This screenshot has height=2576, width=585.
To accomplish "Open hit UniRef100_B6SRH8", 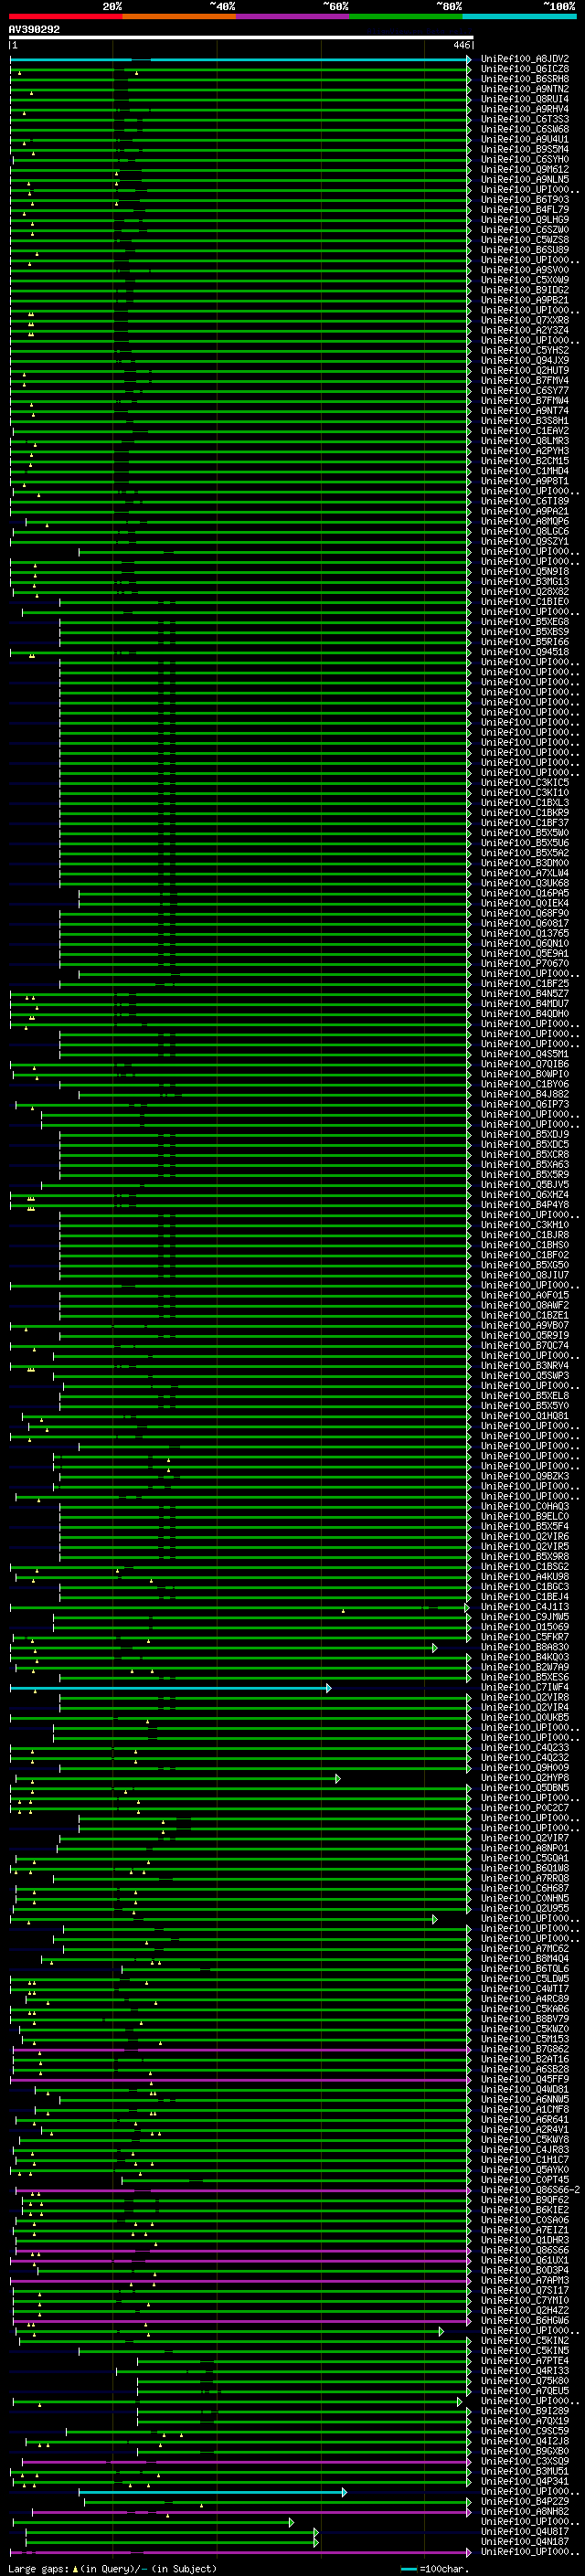I will 524,79.
